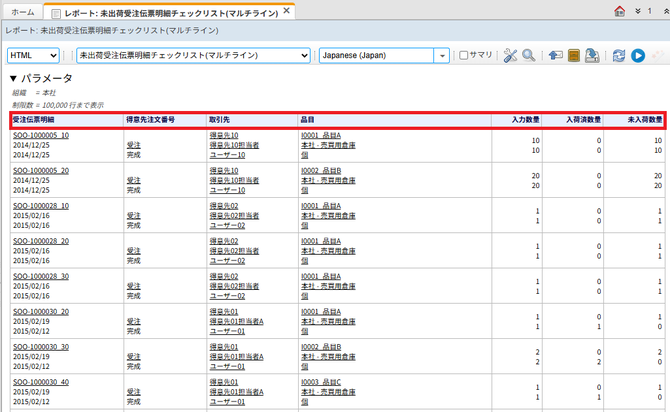Click 得意先01担当者A in row SOO-1000030_20

[x=236, y=321]
